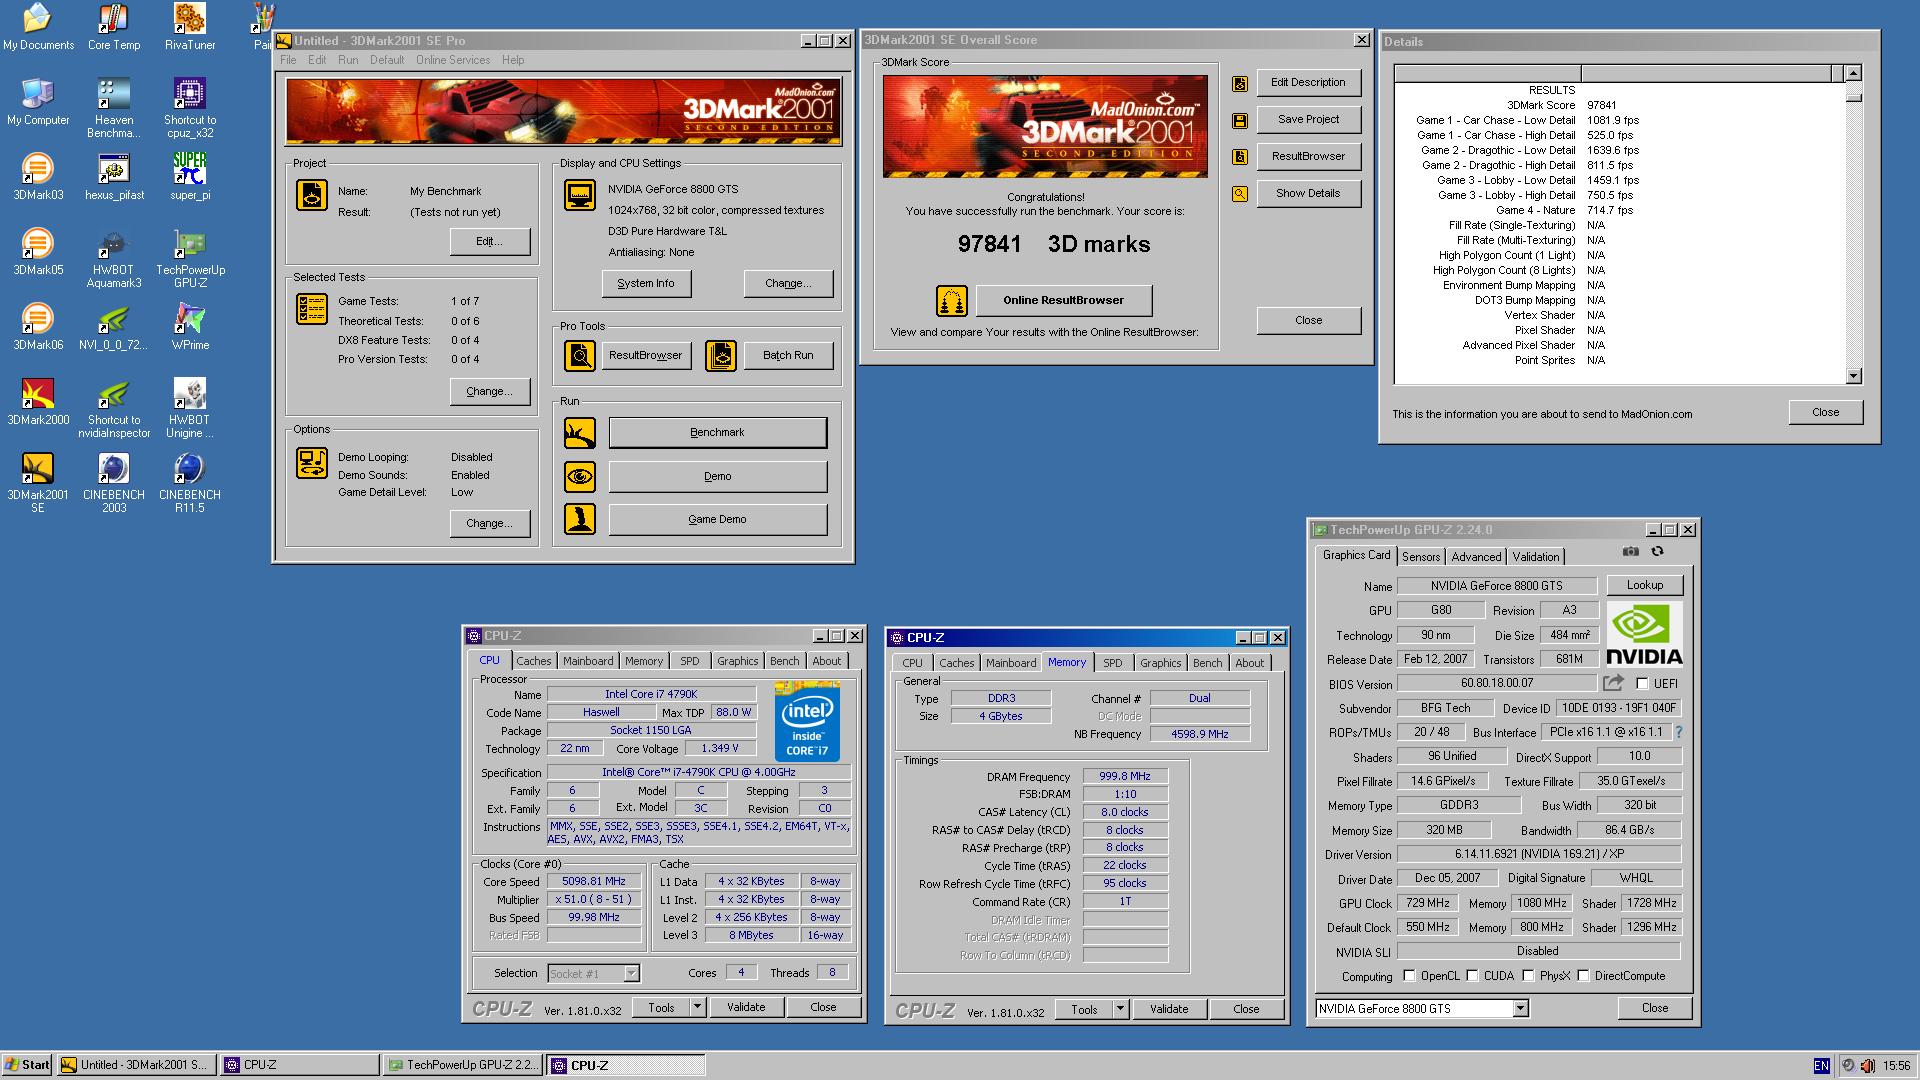Click the Edit Description icon in score window
1920x1080 pixels.
coord(1240,84)
